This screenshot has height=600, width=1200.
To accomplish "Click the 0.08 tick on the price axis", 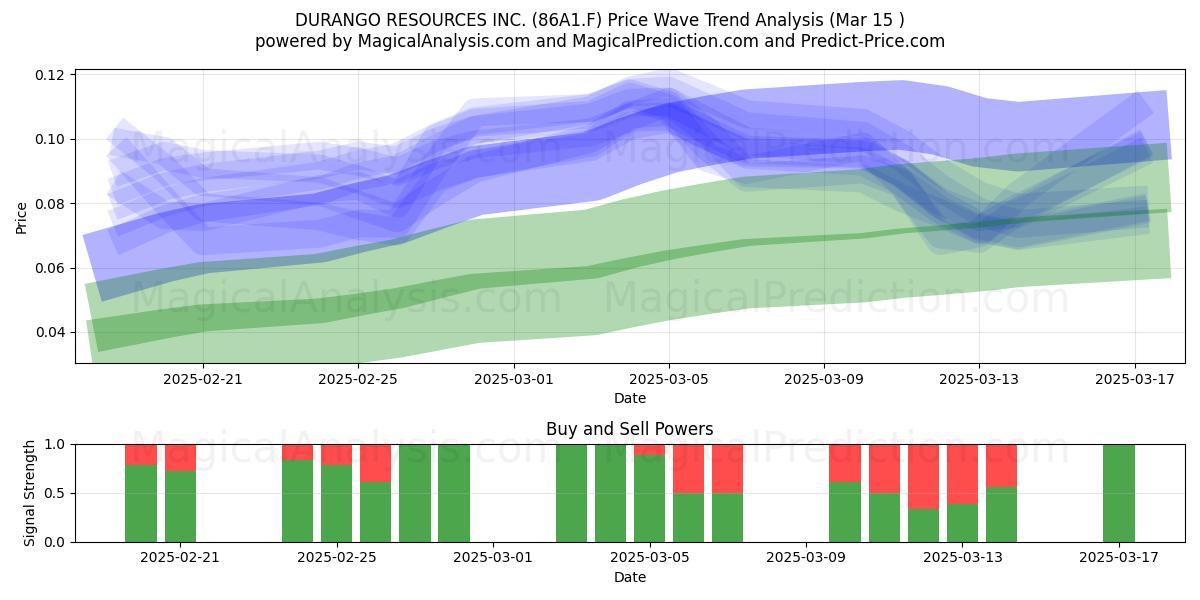I will click(x=51, y=204).
